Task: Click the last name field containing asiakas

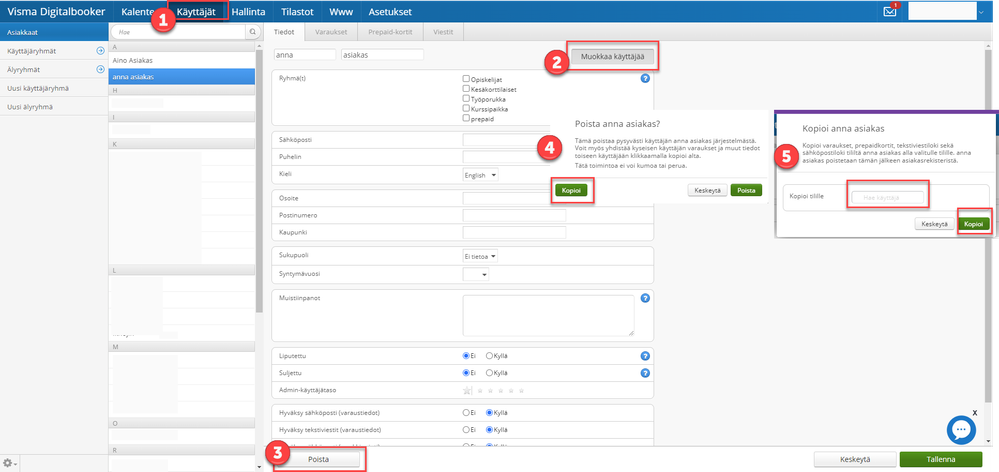Action: (x=383, y=55)
